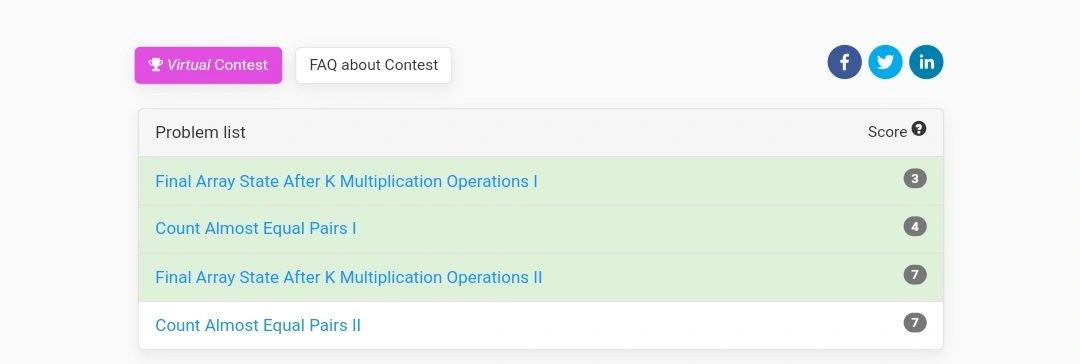The height and width of the screenshot is (364, 1080).
Task: Open Final Array State After K Multiplication Operations I
Action: (x=346, y=181)
